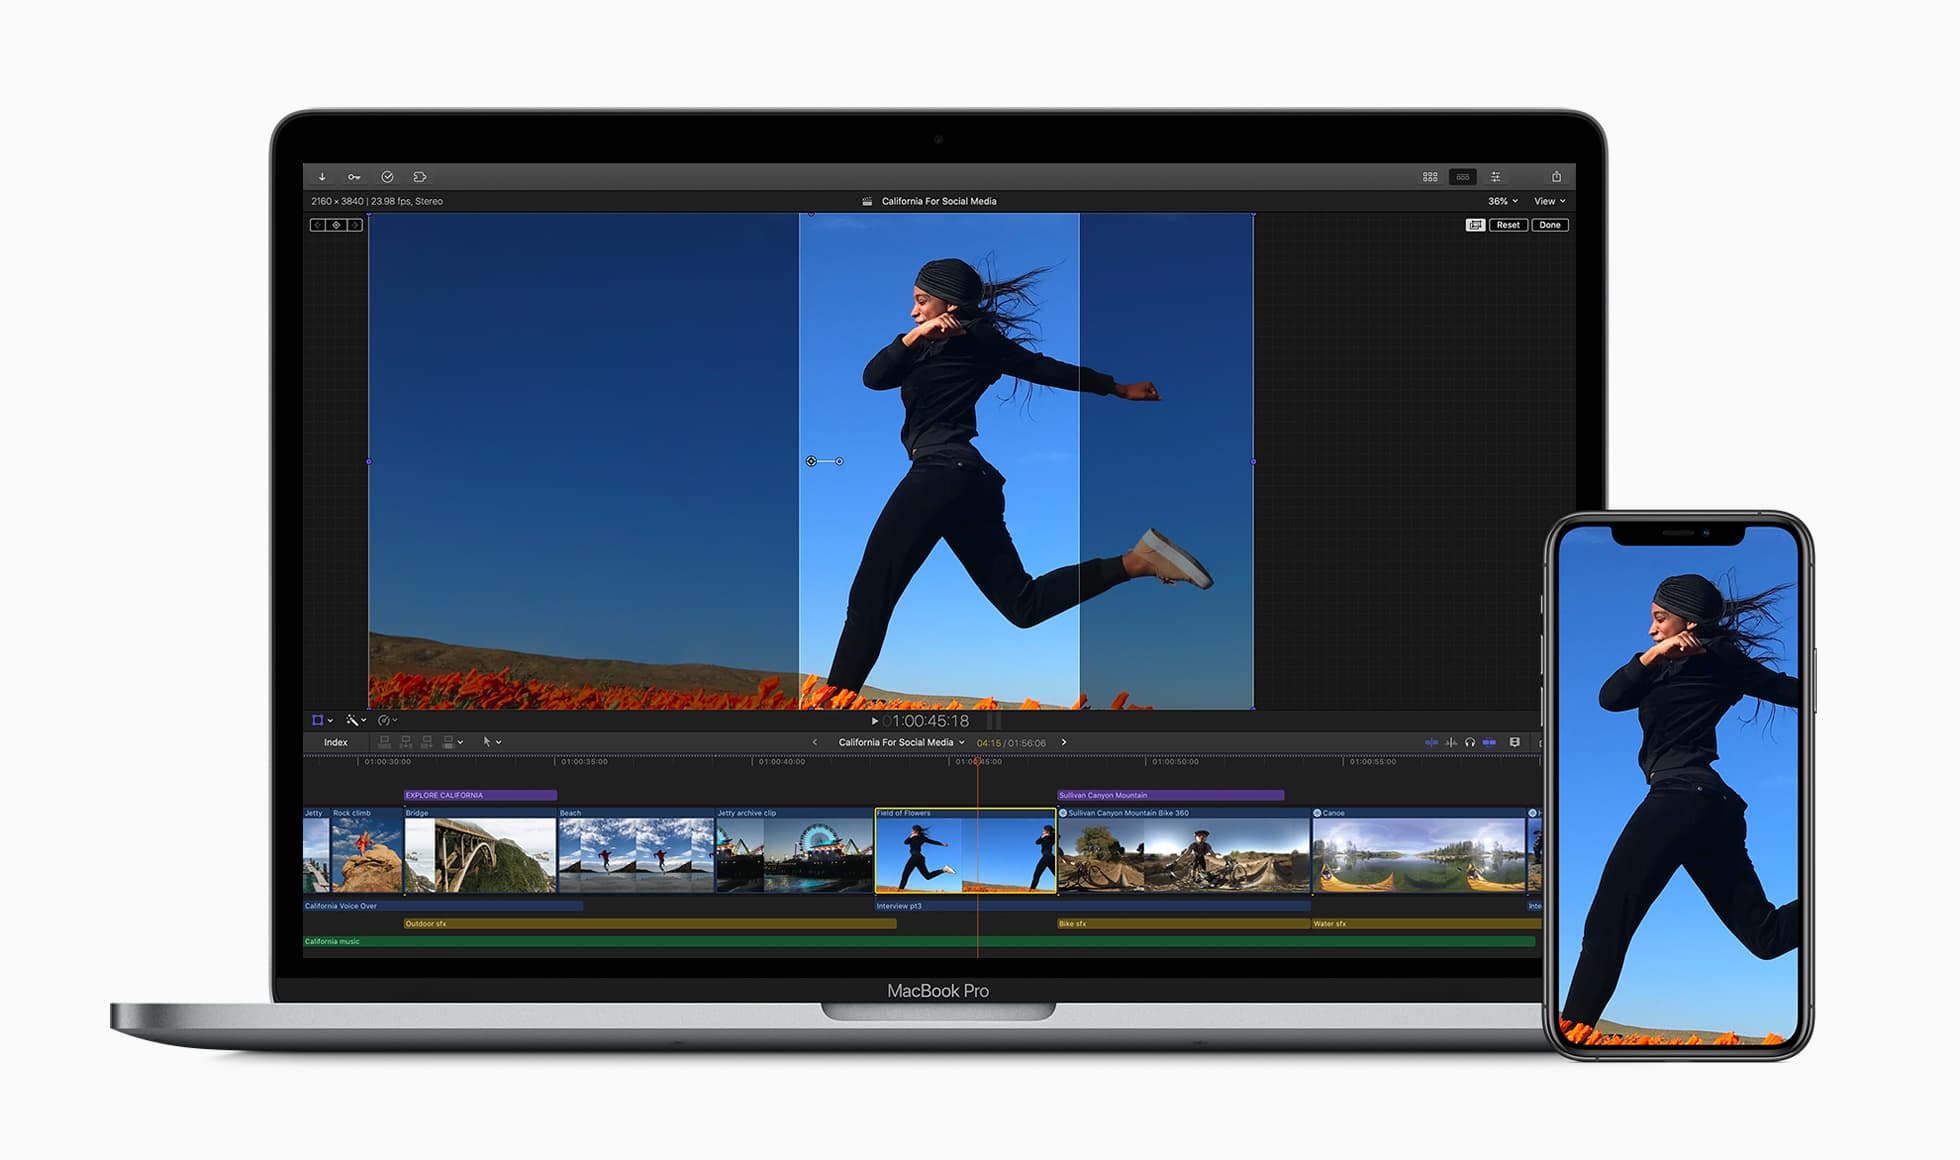The height and width of the screenshot is (1160, 1960).
Task: Open the California For Social Media timeline menu
Action: [x=897, y=742]
